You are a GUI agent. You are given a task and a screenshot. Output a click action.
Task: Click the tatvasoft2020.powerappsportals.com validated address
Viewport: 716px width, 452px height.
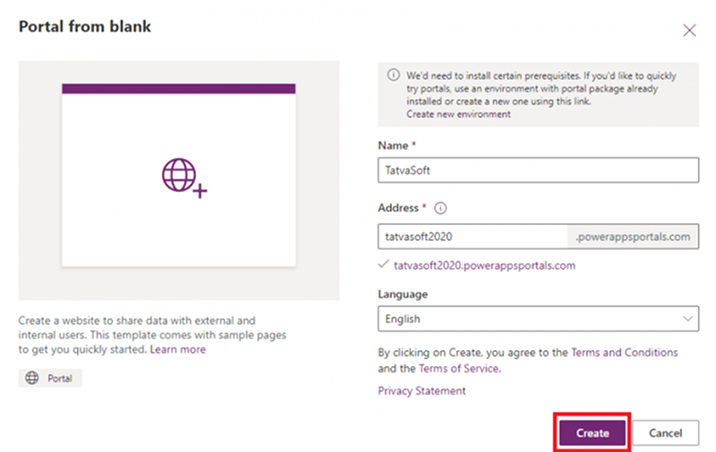click(x=484, y=266)
